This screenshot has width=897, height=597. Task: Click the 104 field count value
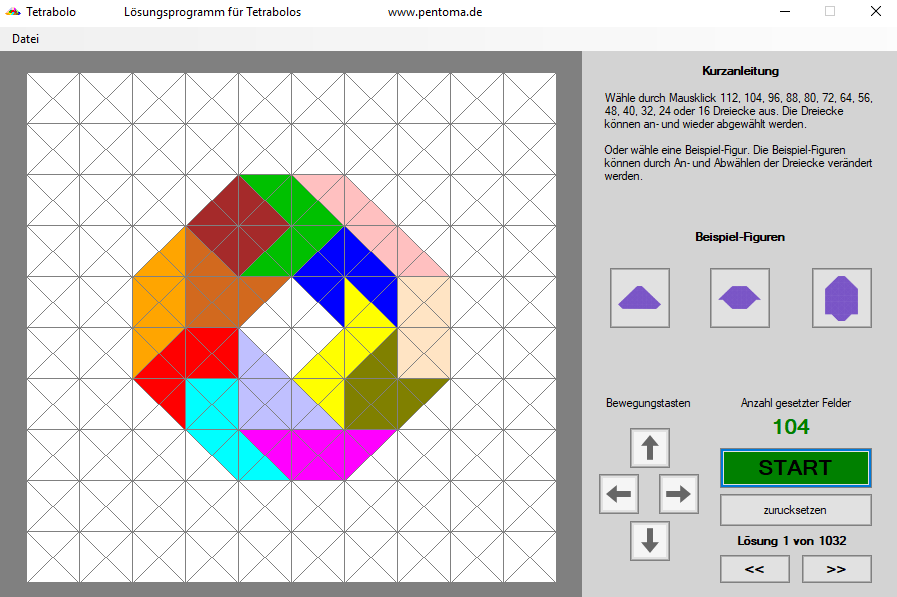click(791, 427)
